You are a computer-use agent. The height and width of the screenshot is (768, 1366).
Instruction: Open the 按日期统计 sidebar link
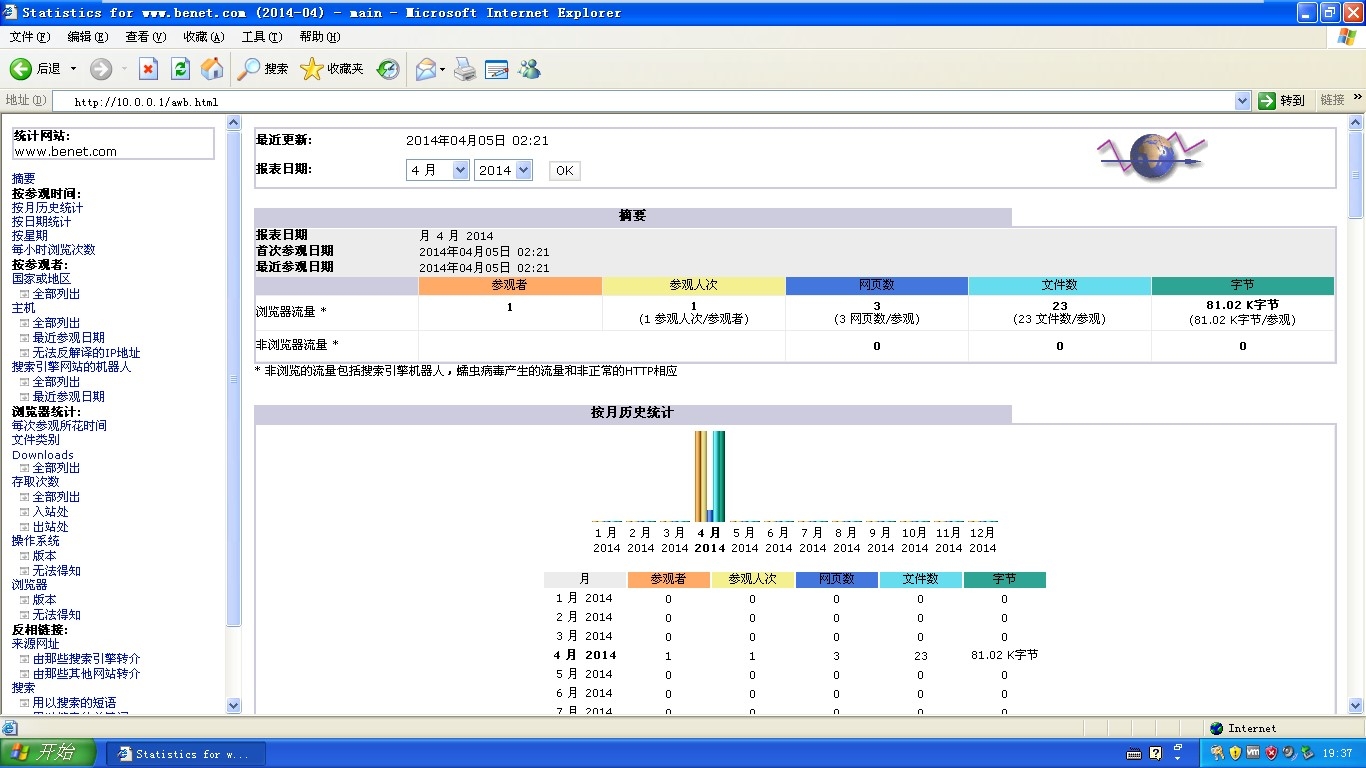(42, 221)
